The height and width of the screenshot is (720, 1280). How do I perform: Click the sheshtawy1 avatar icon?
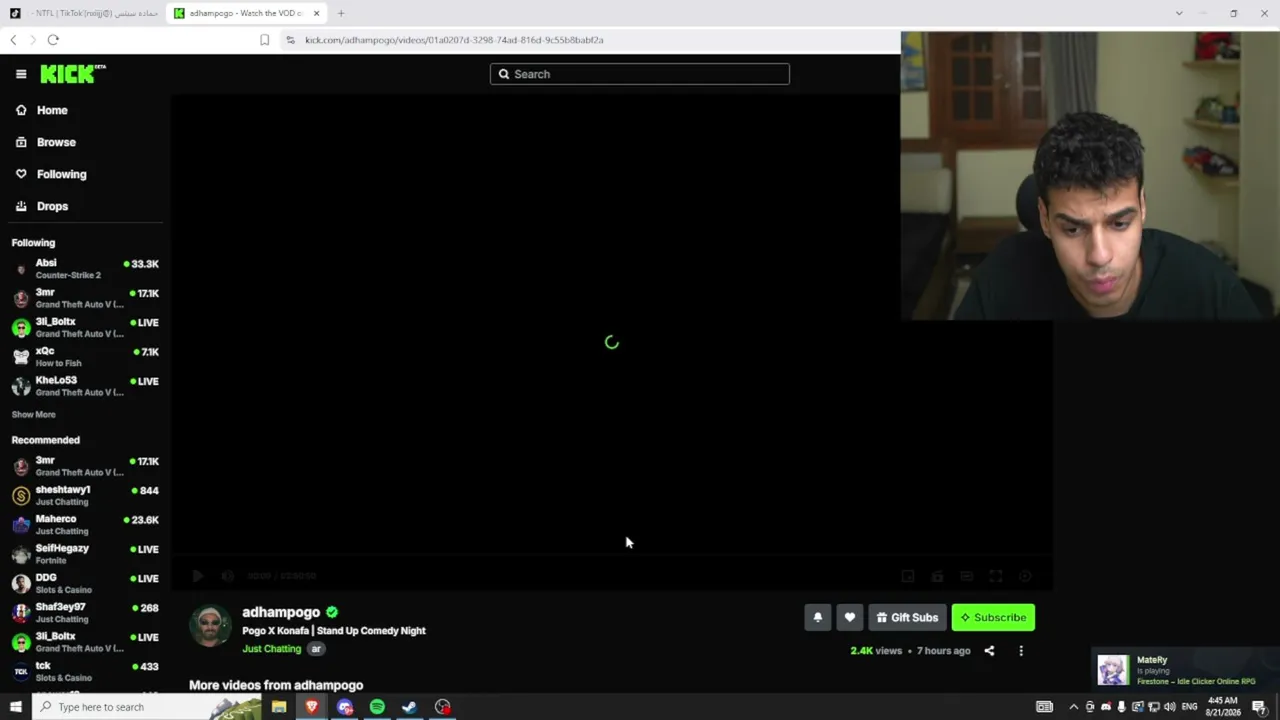tap(21, 495)
